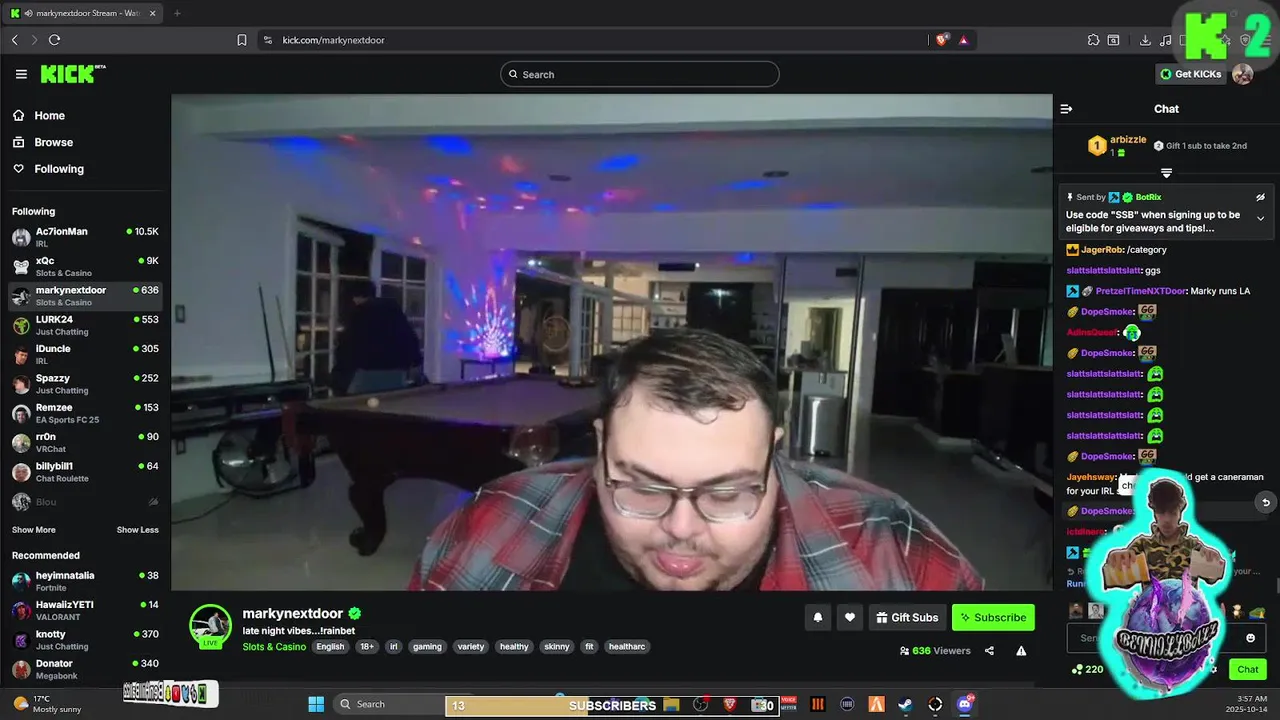1280x720 pixels.
Task: Open Windows Start menu
Action: 316,704
